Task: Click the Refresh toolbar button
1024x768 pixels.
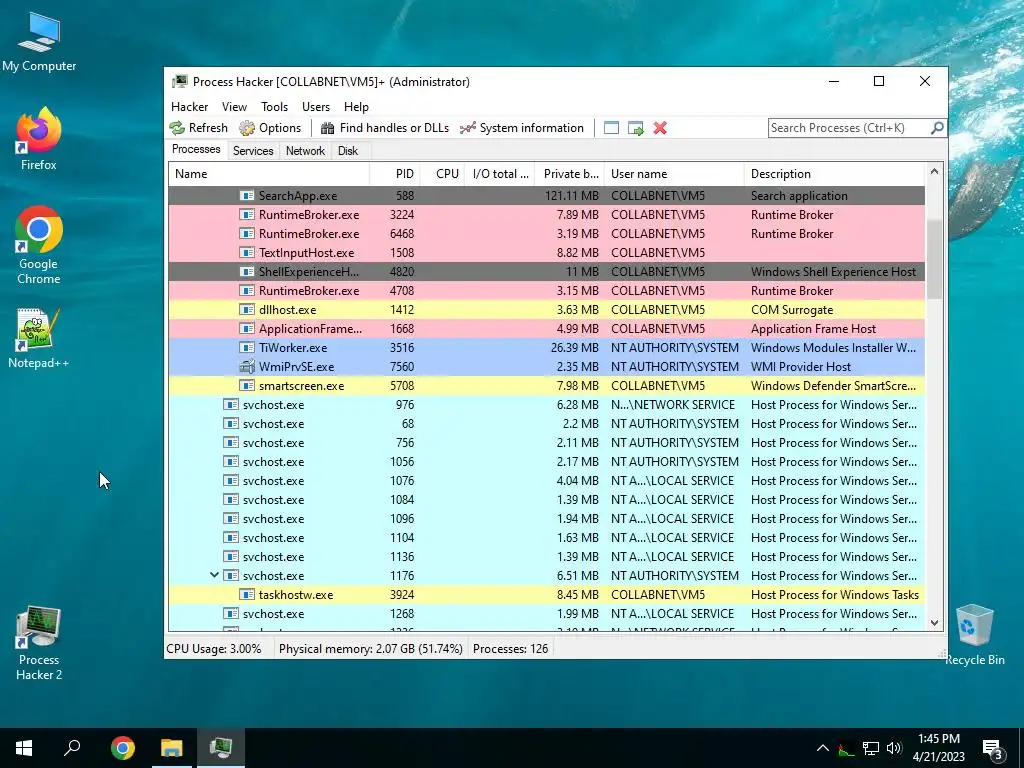Action: click(x=199, y=128)
